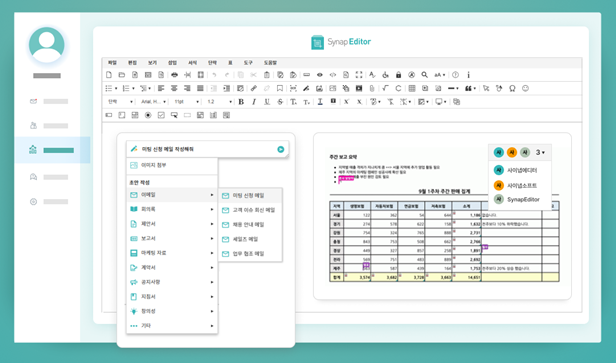Click the text highlight color icon
Viewport: 616px width, 363px height.
[333, 102]
